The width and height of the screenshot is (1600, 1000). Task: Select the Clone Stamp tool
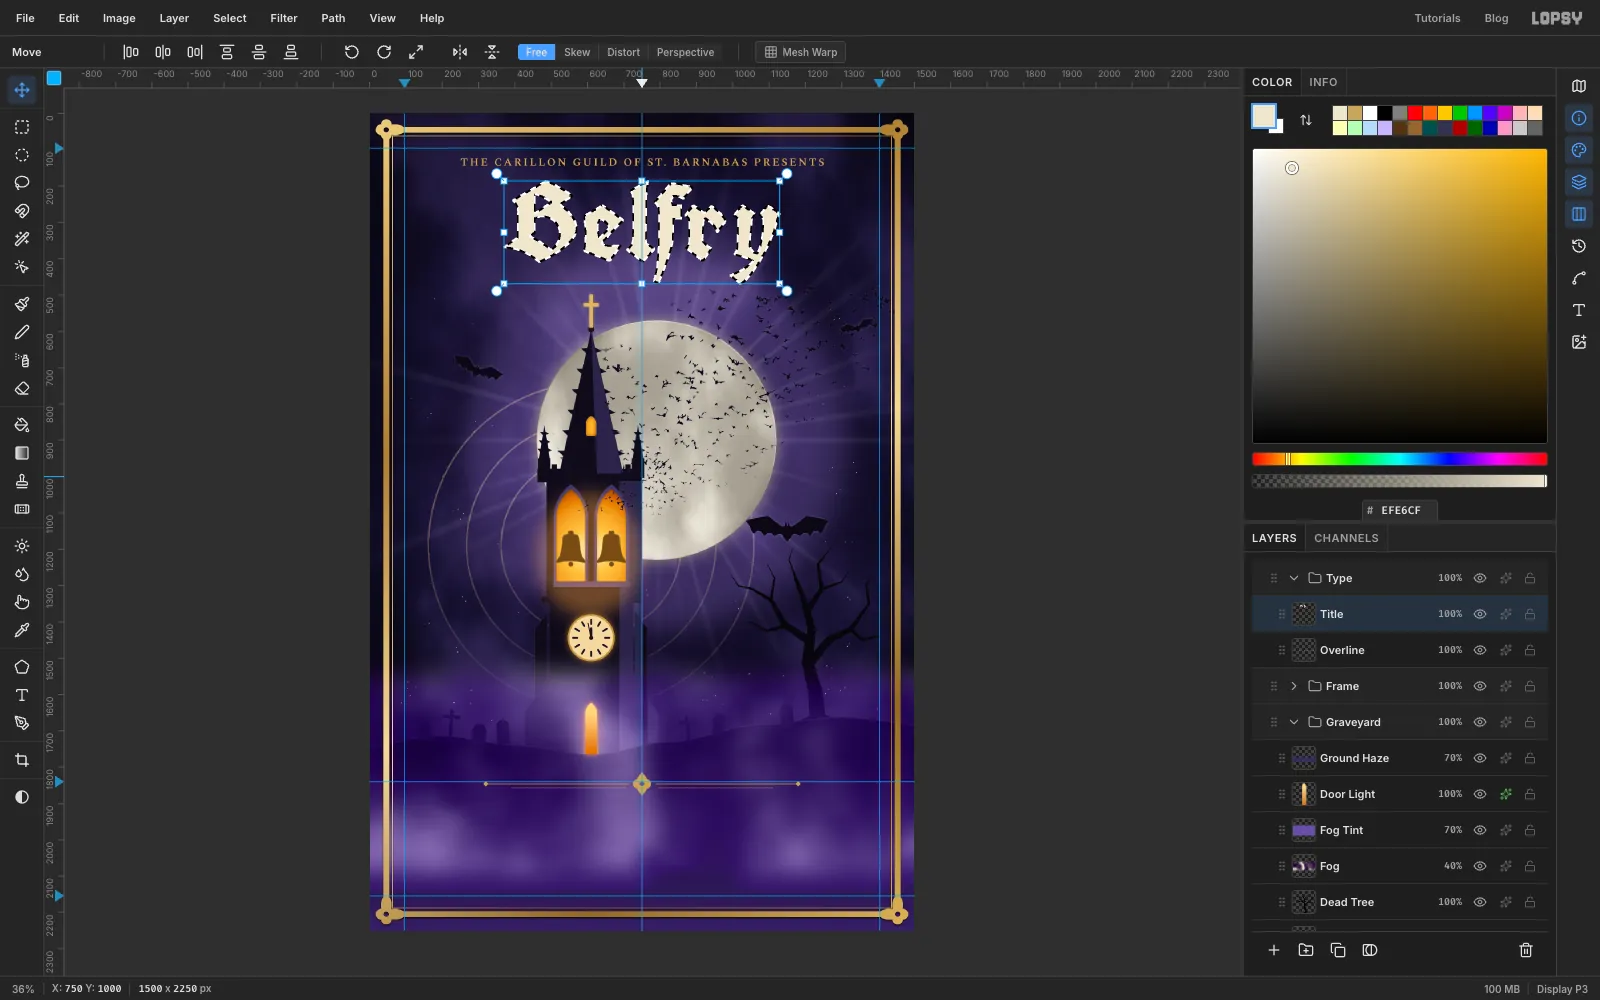(x=22, y=481)
